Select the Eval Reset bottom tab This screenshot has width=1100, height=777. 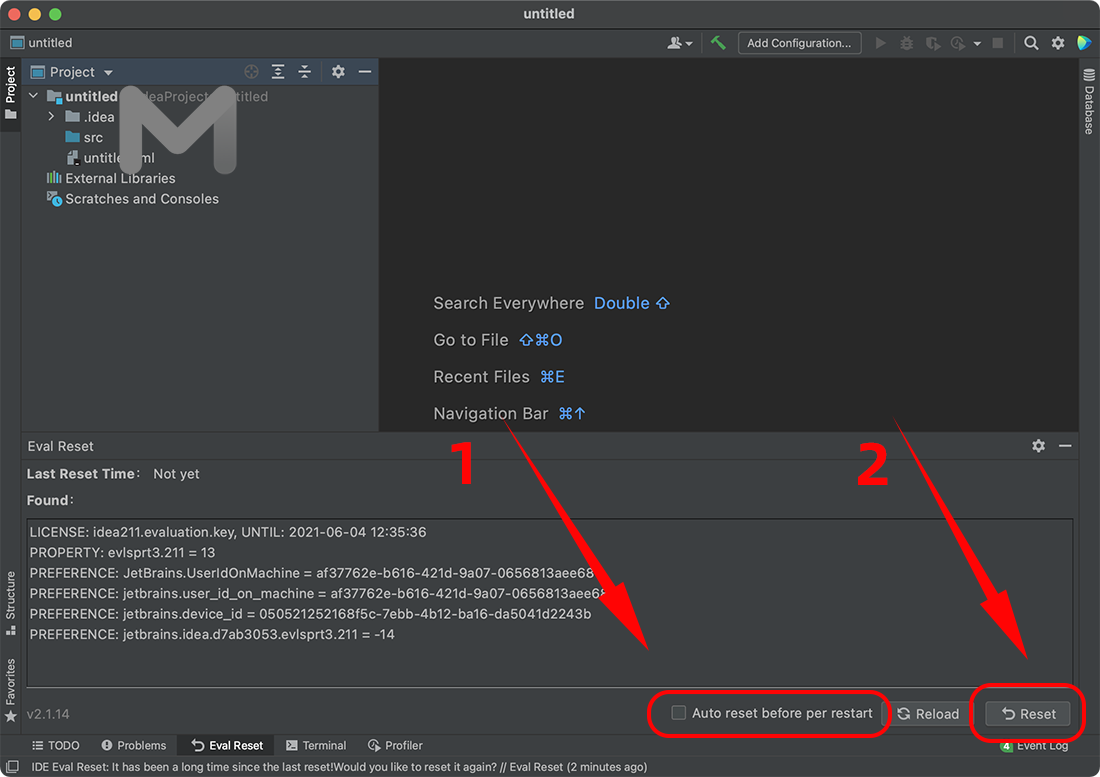227,745
